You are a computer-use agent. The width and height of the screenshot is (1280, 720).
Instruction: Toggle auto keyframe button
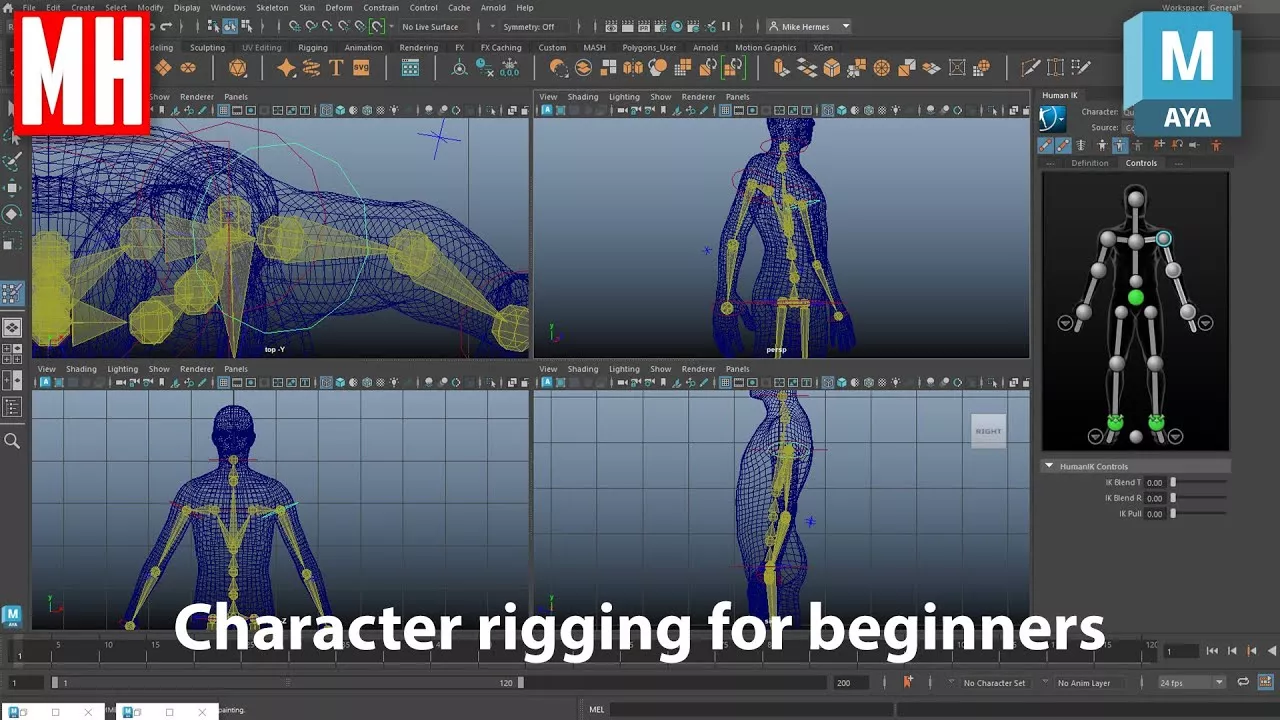908,682
